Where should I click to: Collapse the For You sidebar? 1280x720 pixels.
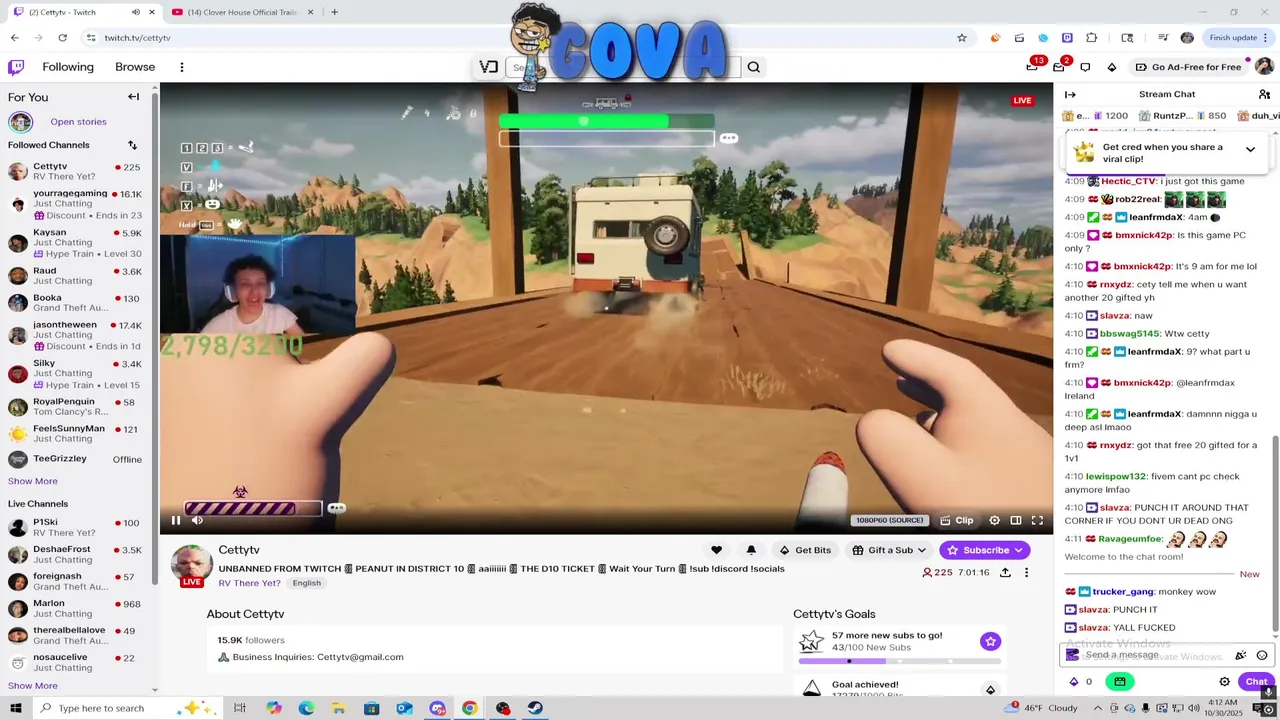coord(133,97)
